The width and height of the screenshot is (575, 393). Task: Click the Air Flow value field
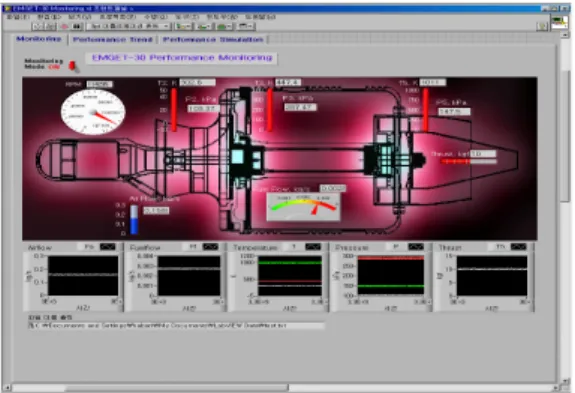click(156, 211)
